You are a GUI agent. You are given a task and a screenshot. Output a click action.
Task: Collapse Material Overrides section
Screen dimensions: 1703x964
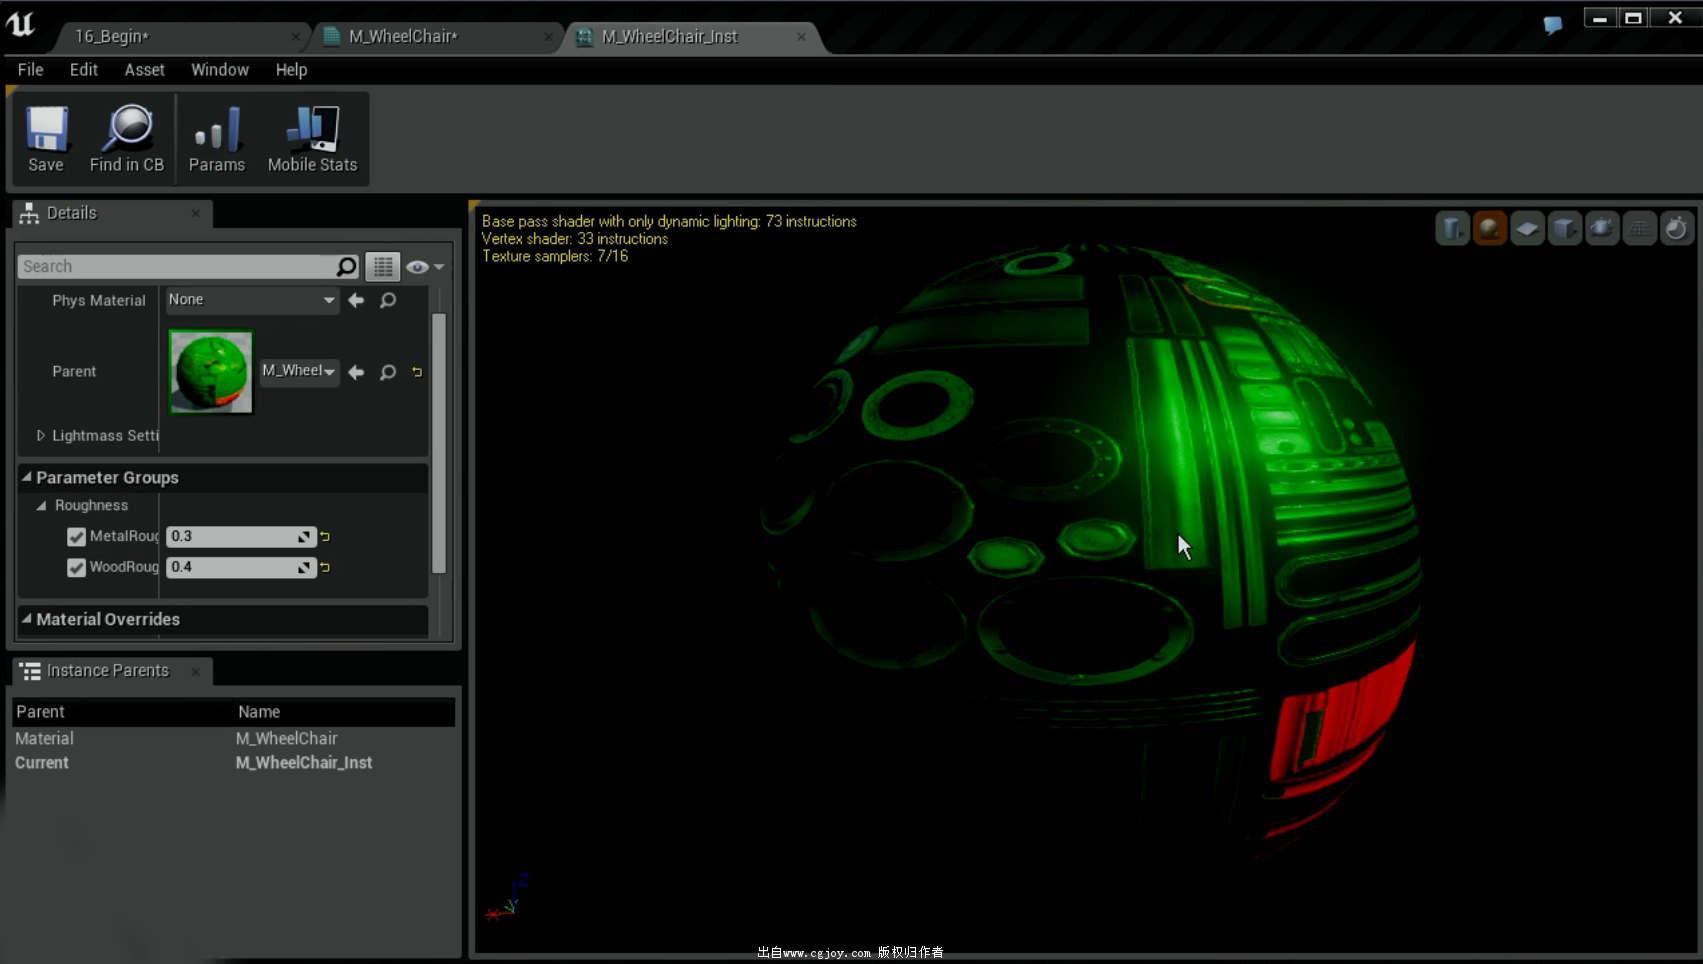(x=27, y=619)
